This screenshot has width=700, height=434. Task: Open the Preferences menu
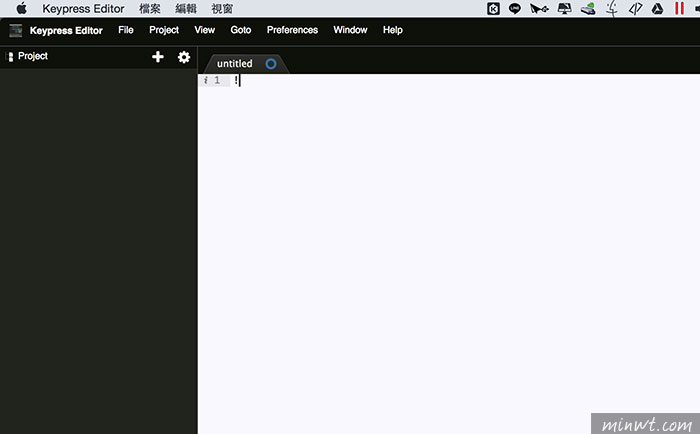292,30
